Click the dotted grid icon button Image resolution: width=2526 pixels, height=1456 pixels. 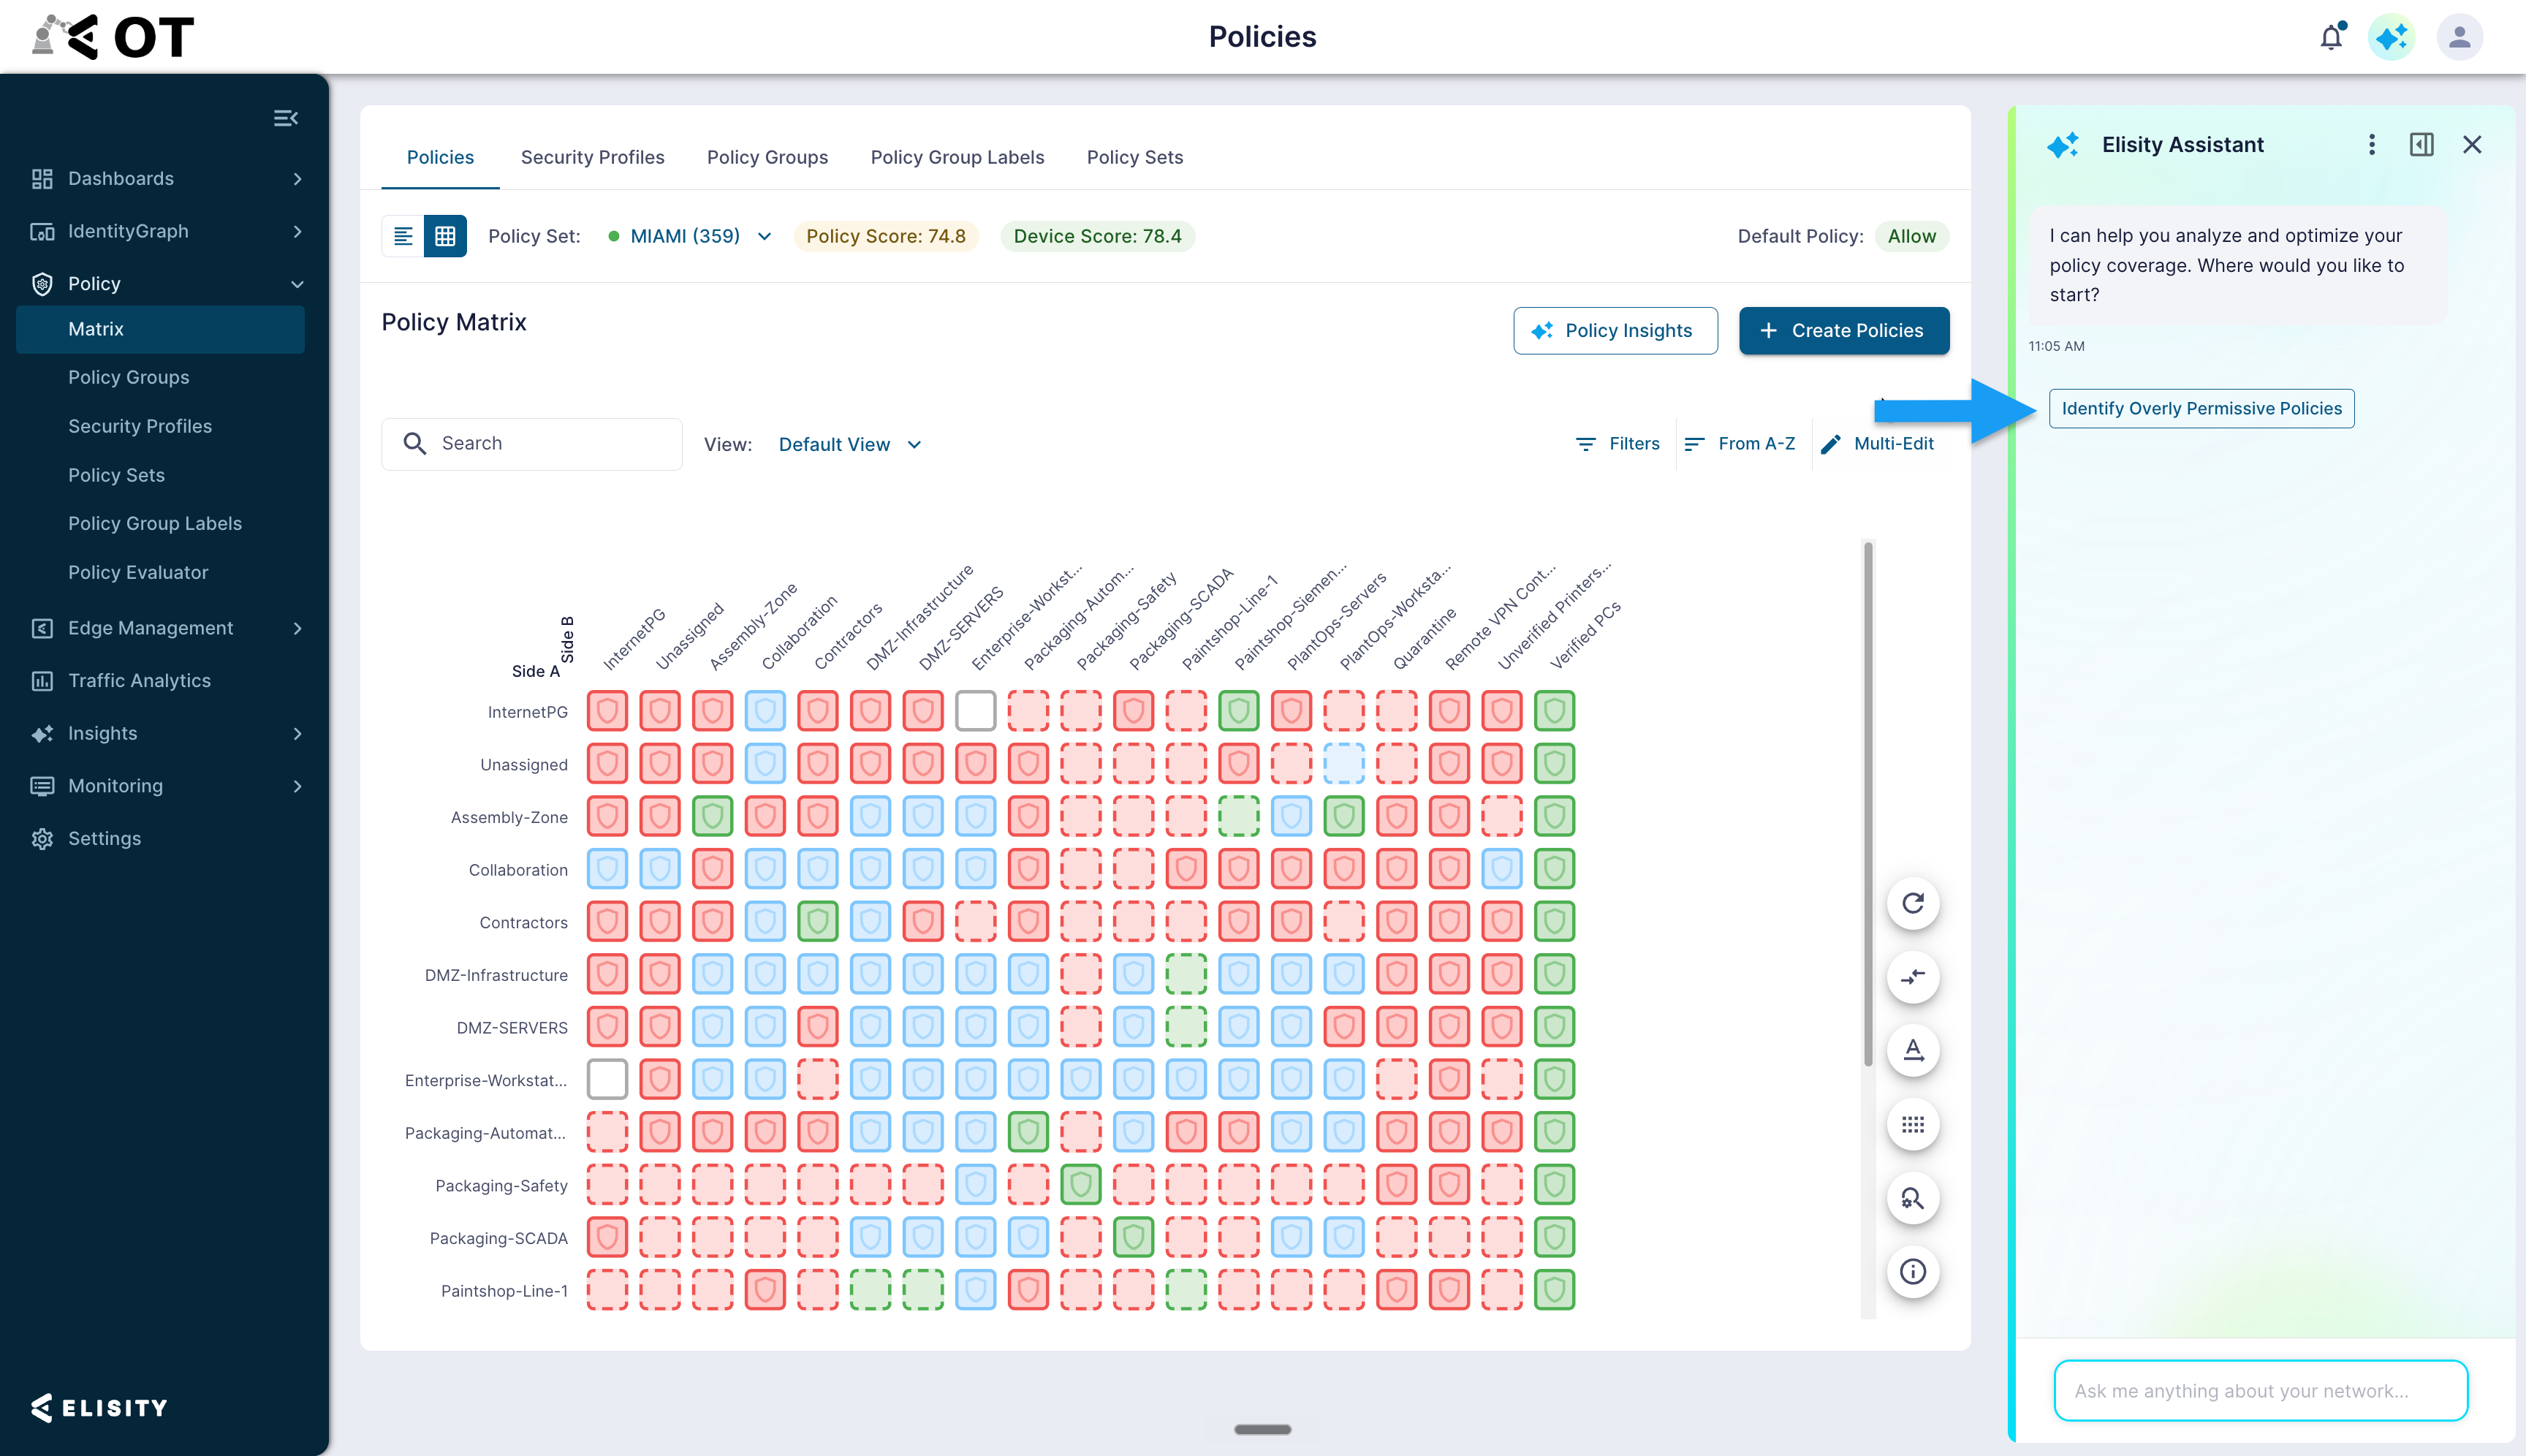click(1912, 1124)
